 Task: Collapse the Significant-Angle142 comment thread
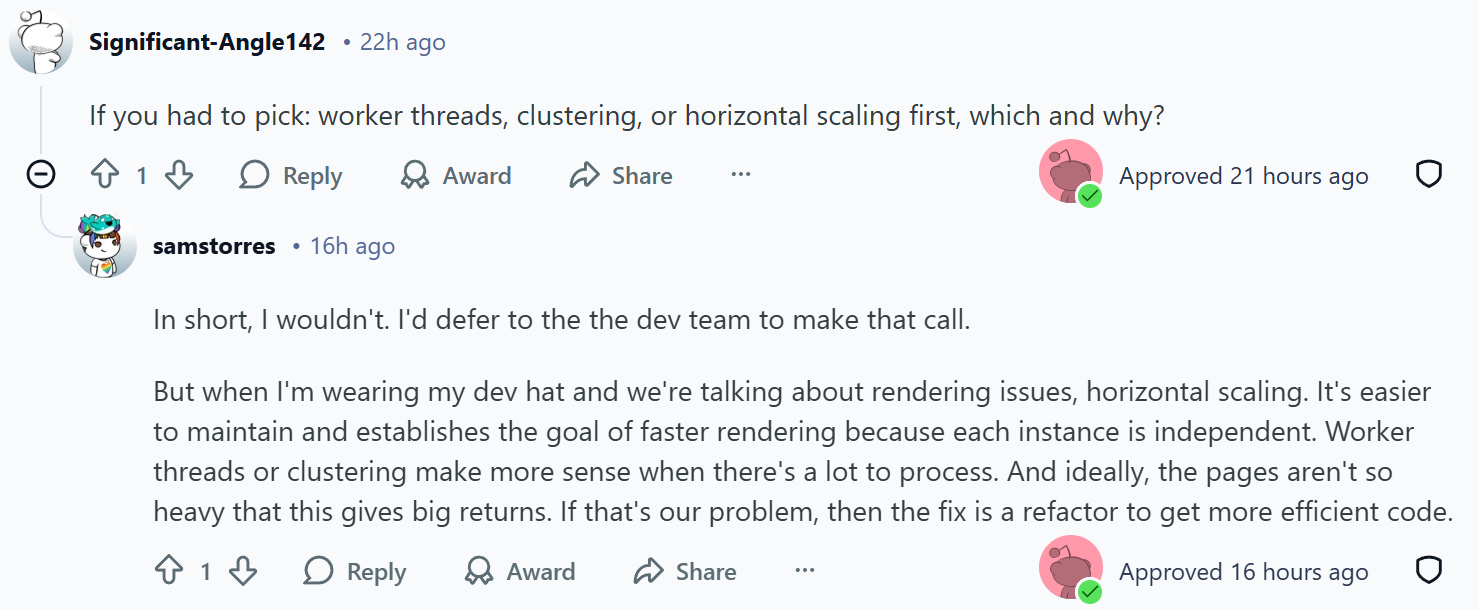(x=40, y=176)
